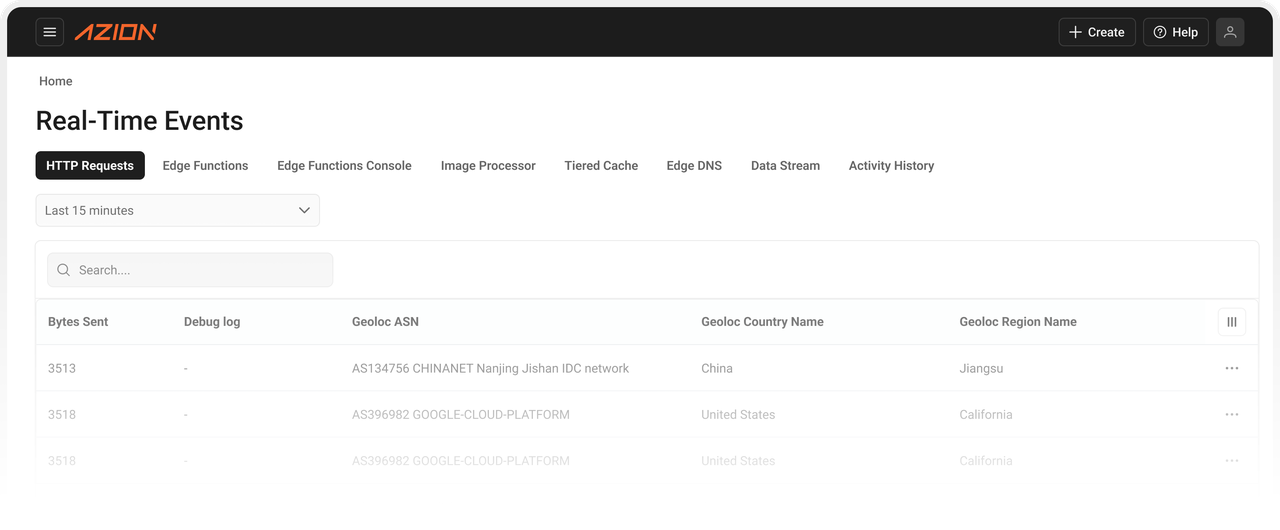Screen dimensions: 1280x530
Task: Select the Image Processor tab
Action: [x=488, y=166]
